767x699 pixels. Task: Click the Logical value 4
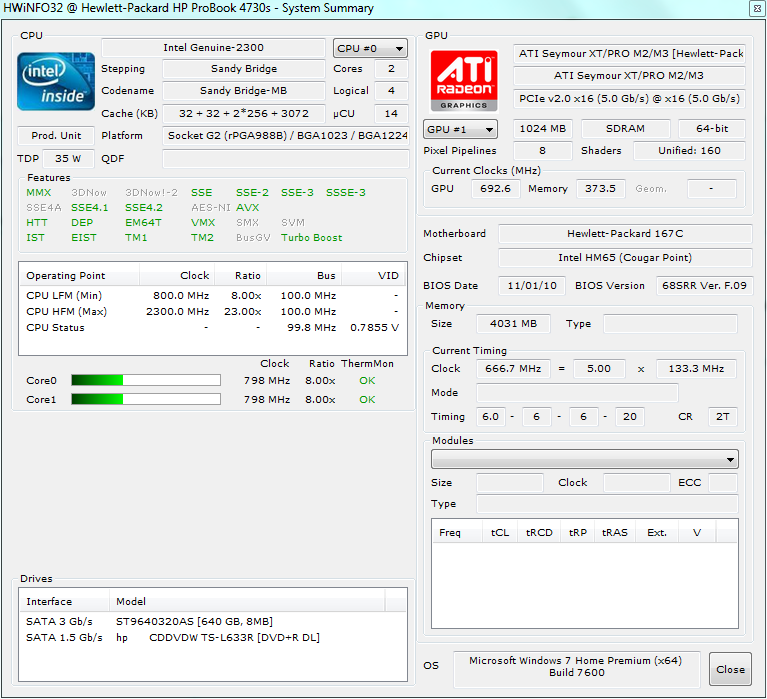pyautogui.click(x=391, y=90)
